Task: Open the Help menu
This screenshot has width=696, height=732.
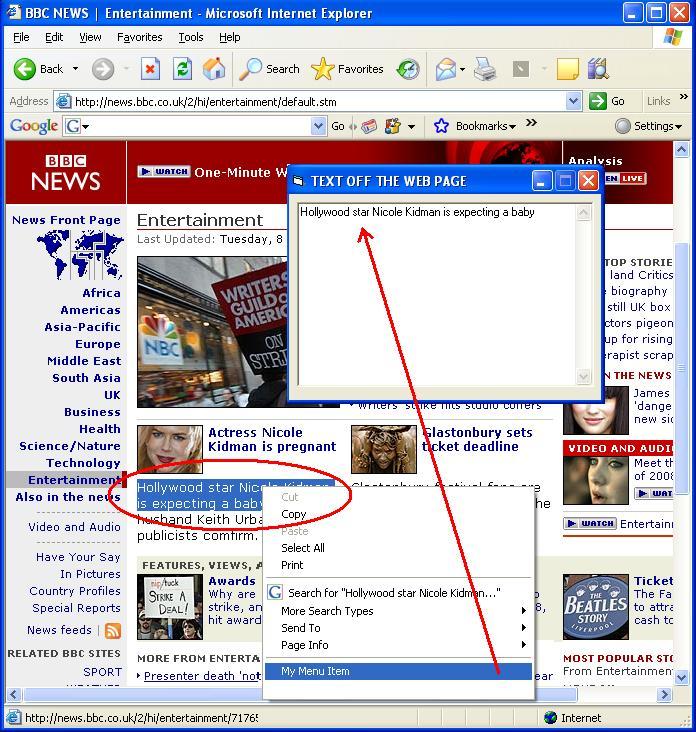Action: click(x=230, y=37)
